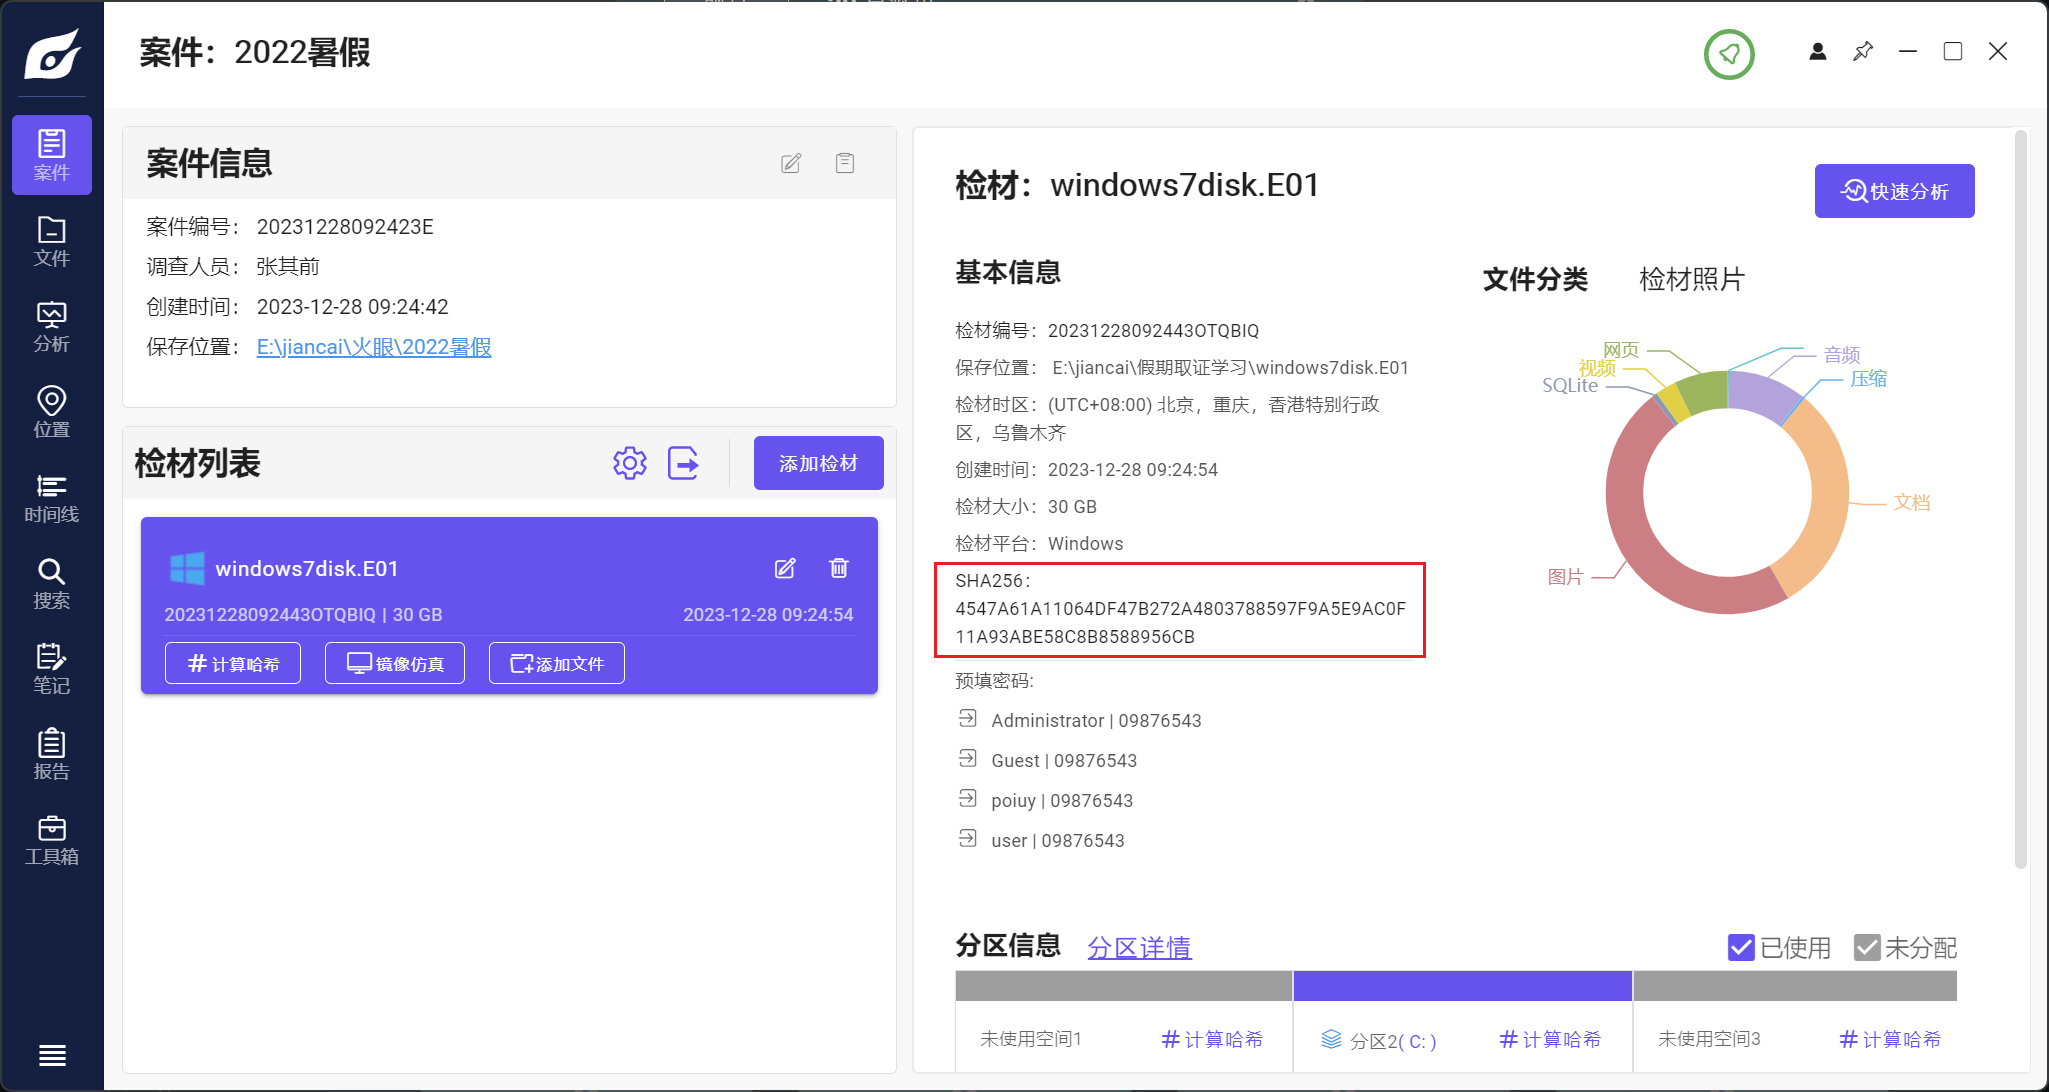
Task: Open the 搜索 sidebar section
Action: (x=52, y=584)
